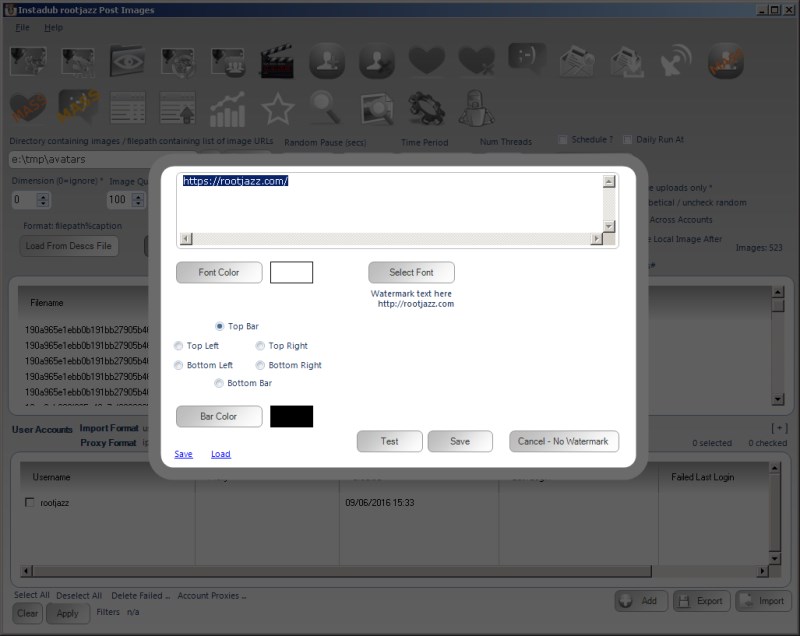Open the folder with eye icon in main toolbar
The image size is (800, 636).
pyautogui.click(x=127, y=62)
